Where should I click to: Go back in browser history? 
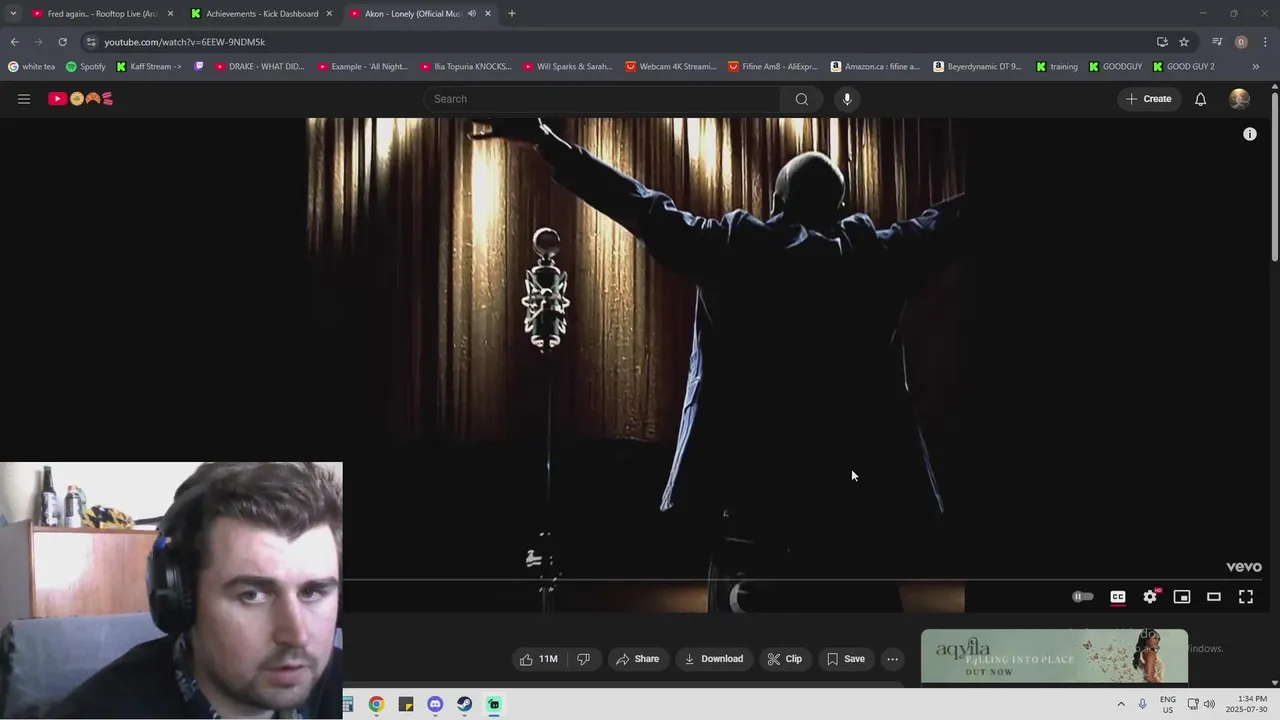click(x=14, y=42)
